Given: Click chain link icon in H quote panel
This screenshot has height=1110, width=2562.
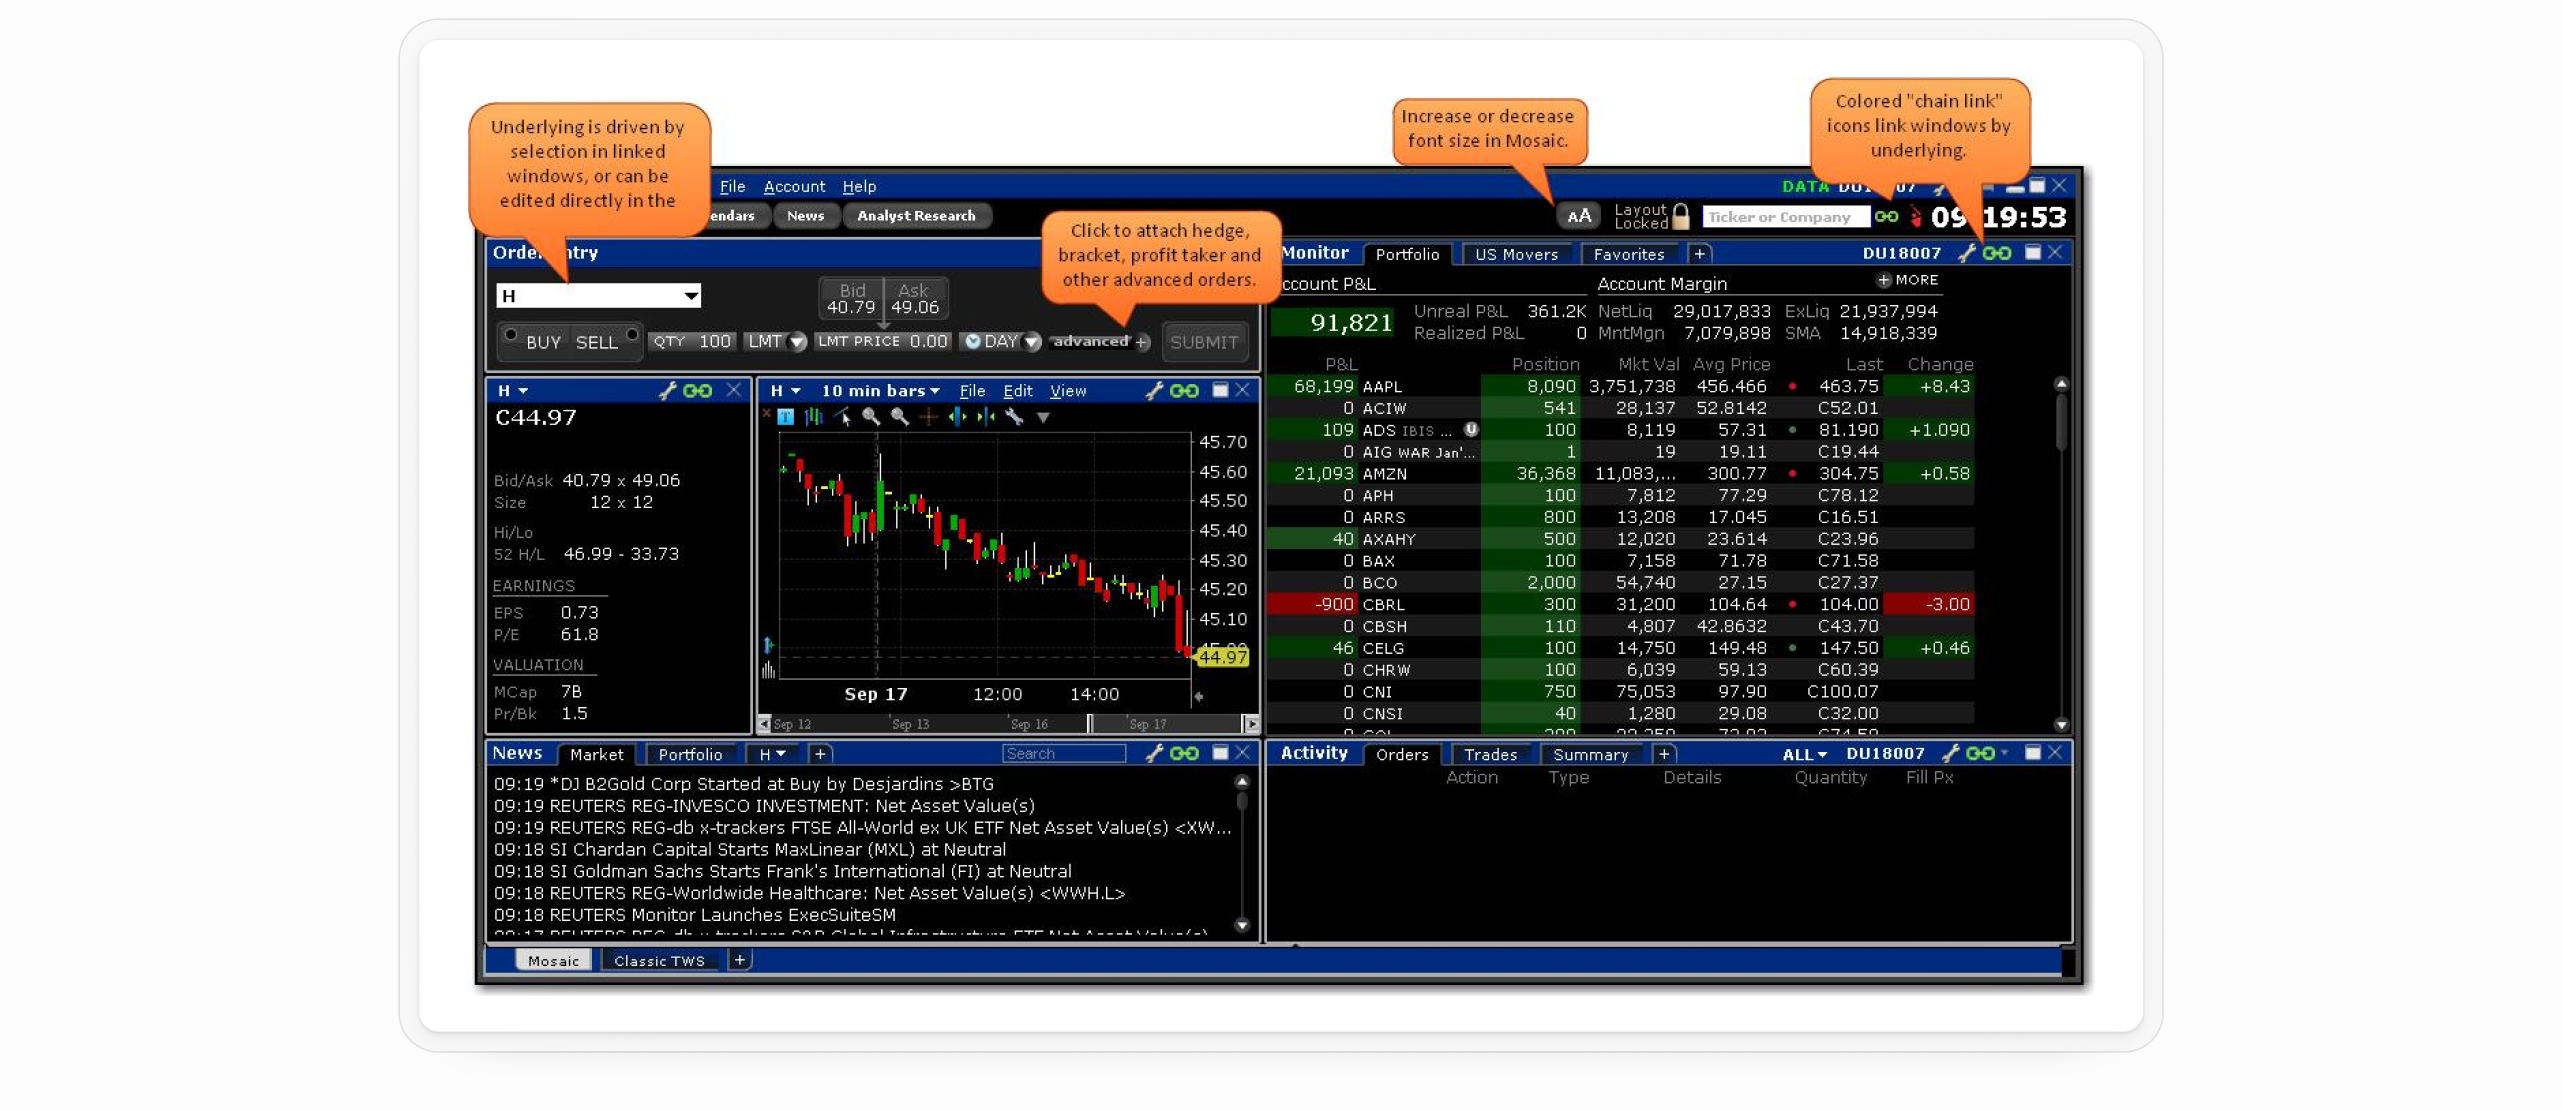Looking at the screenshot, I should (x=697, y=391).
